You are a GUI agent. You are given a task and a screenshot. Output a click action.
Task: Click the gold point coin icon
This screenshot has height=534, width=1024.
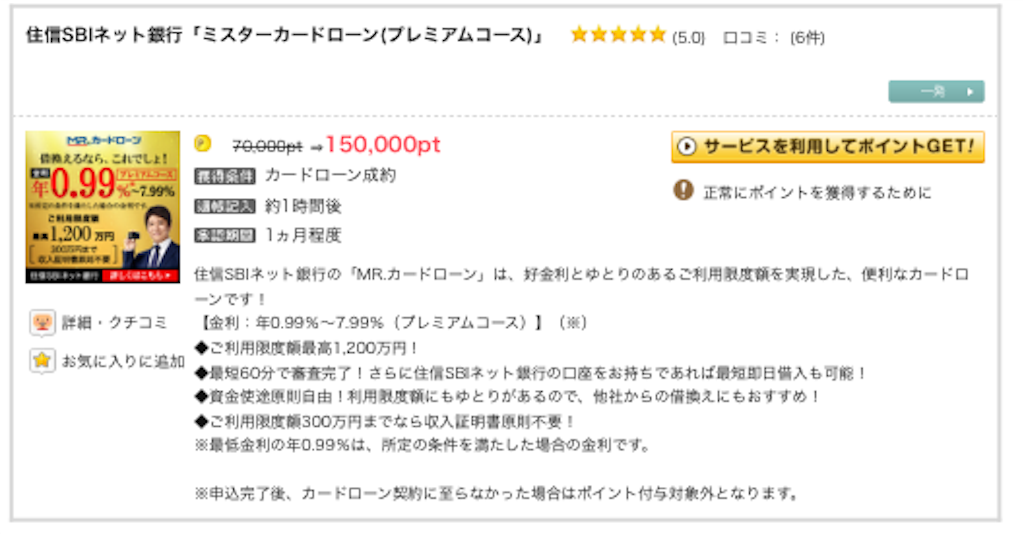(x=203, y=144)
